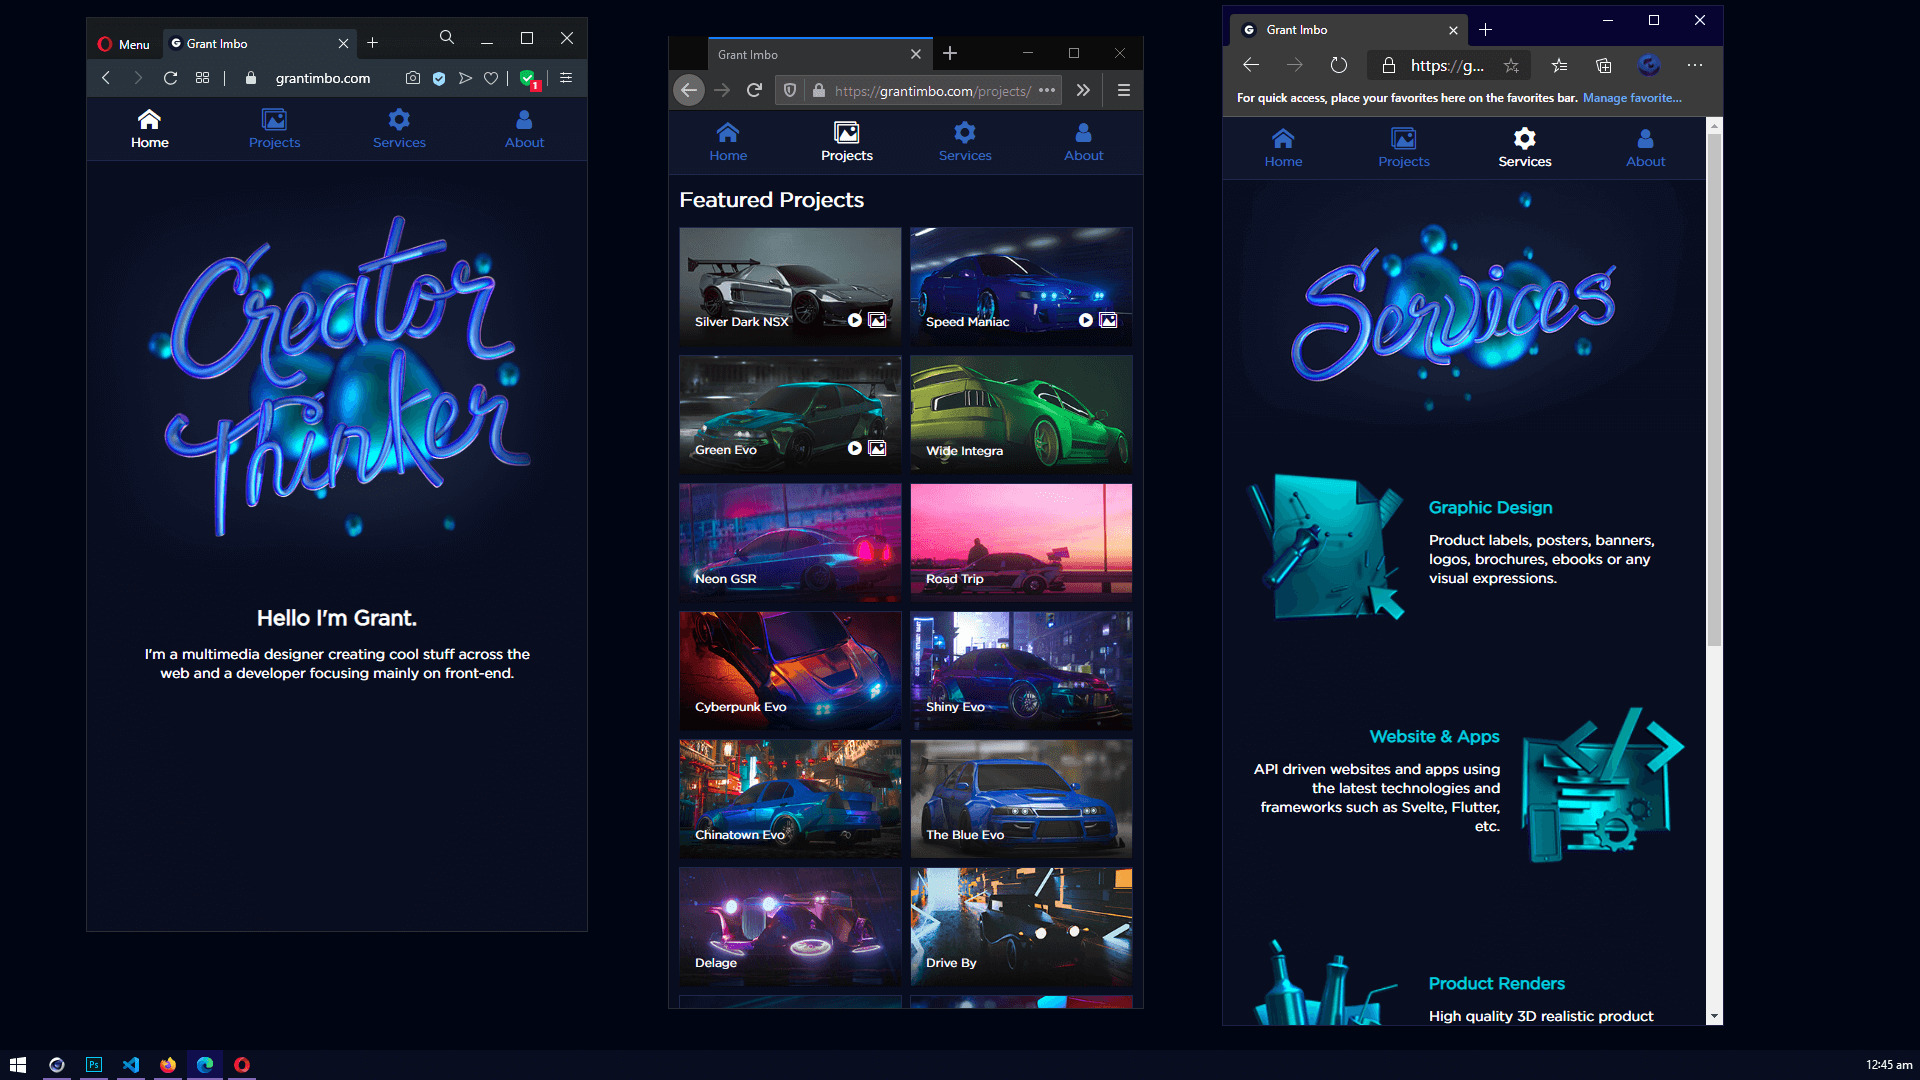Click Opera's send to My Flow icon
1920x1080 pixels.
[465, 78]
